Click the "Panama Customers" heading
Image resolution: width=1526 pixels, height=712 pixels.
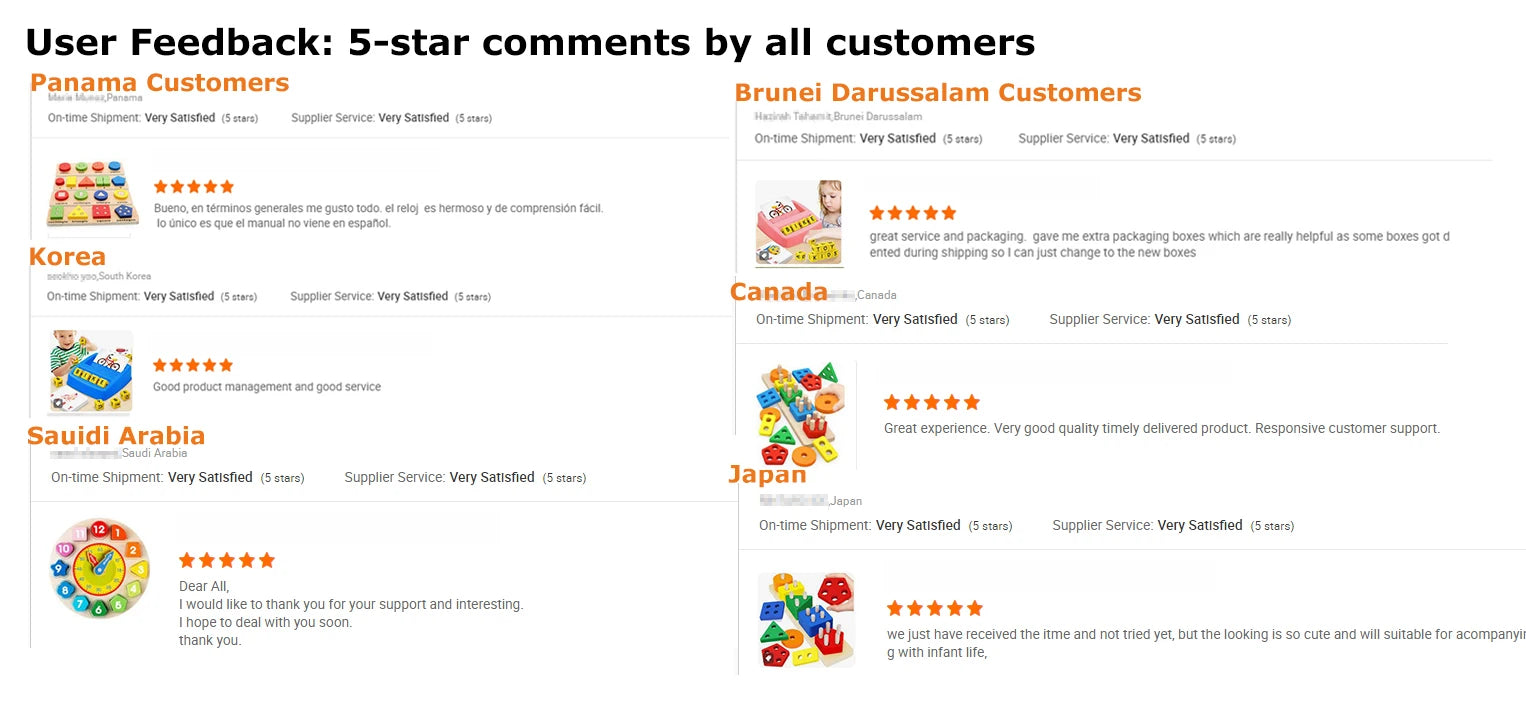(159, 82)
